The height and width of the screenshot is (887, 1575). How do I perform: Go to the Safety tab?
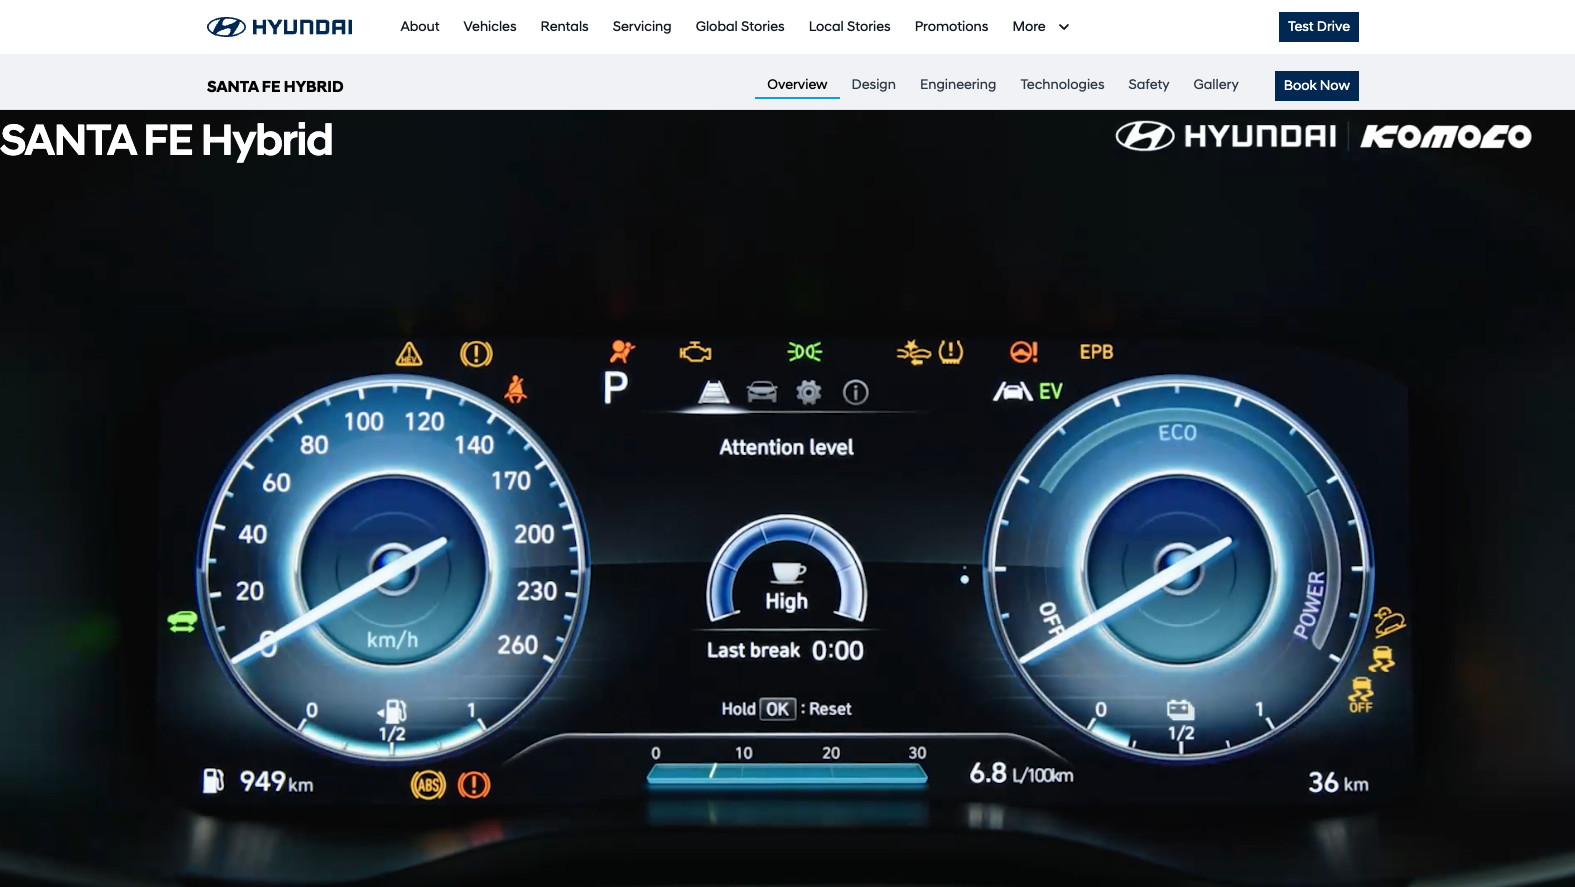tap(1148, 85)
